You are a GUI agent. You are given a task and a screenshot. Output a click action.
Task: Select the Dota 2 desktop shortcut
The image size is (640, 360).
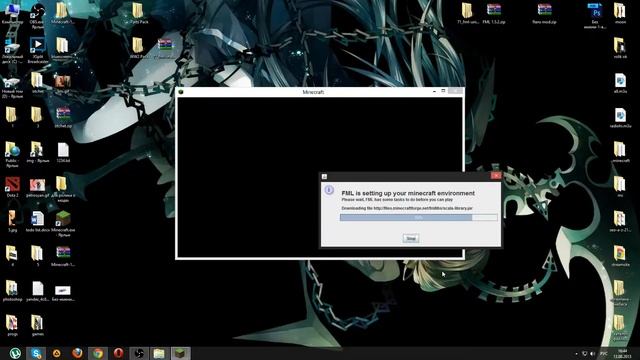(12, 187)
